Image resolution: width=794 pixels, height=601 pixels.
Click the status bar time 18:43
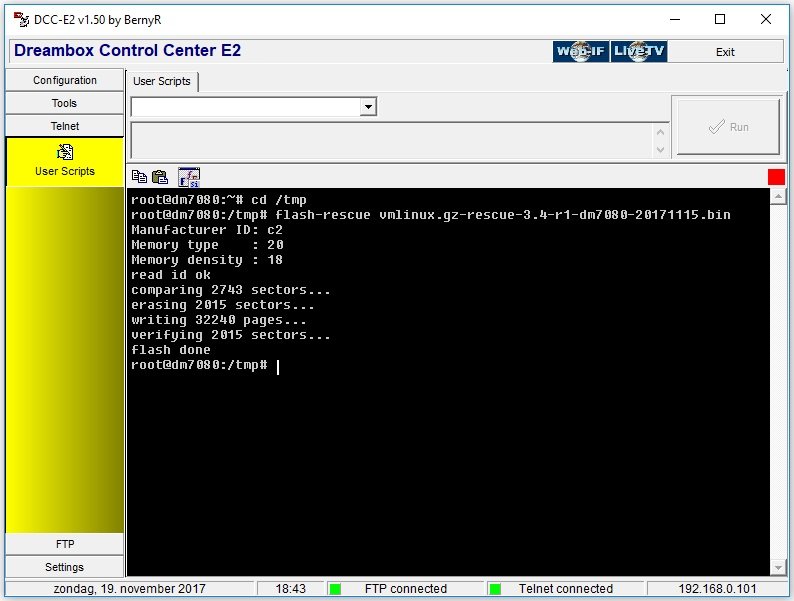[290, 589]
